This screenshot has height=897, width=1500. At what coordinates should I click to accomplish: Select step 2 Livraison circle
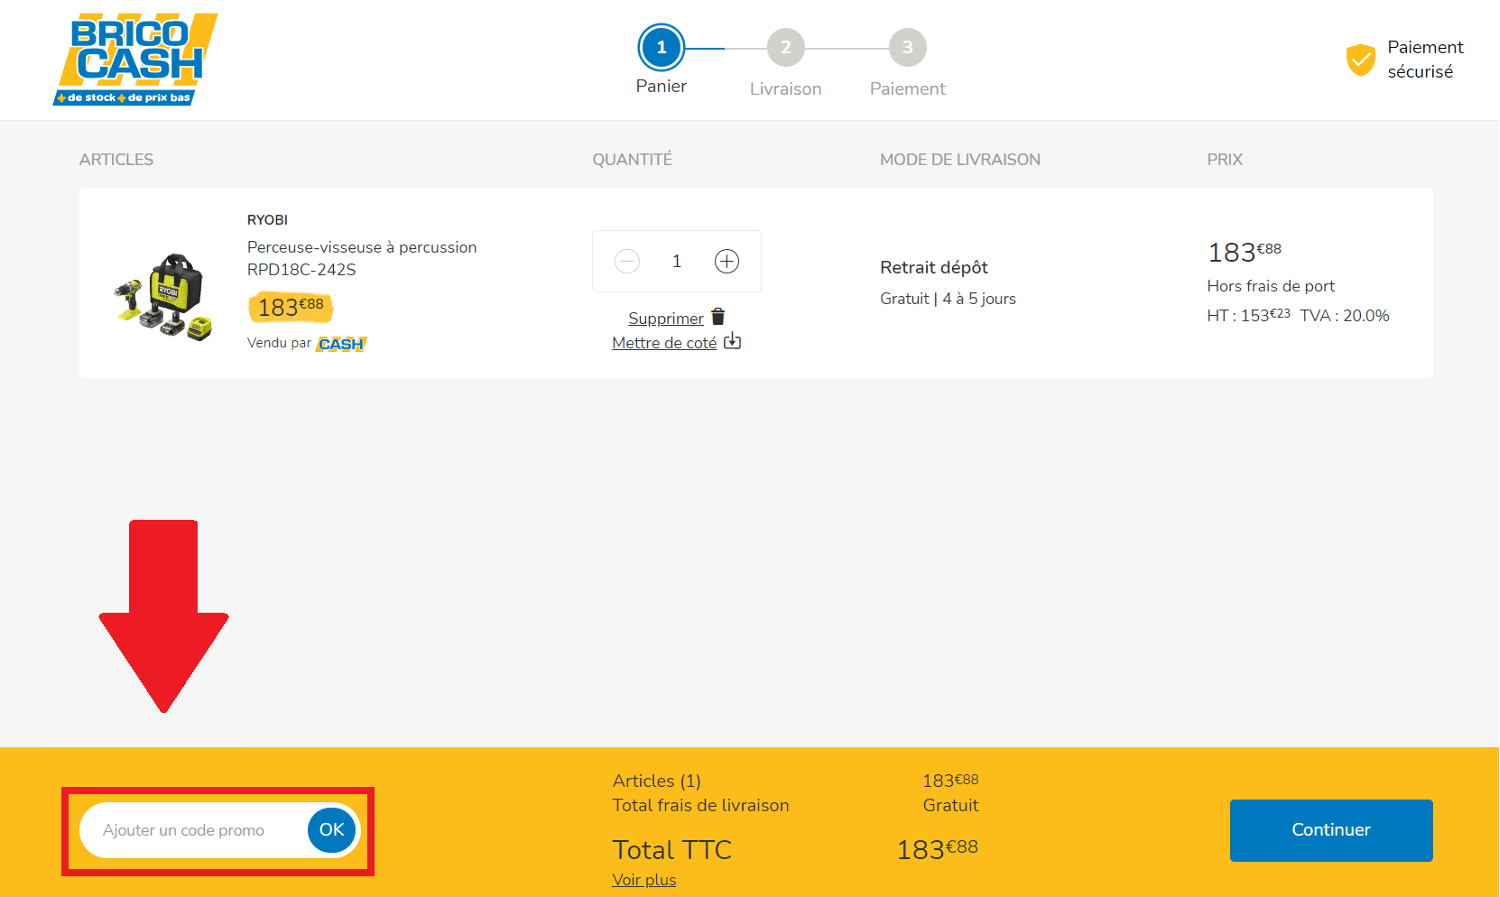point(786,47)
